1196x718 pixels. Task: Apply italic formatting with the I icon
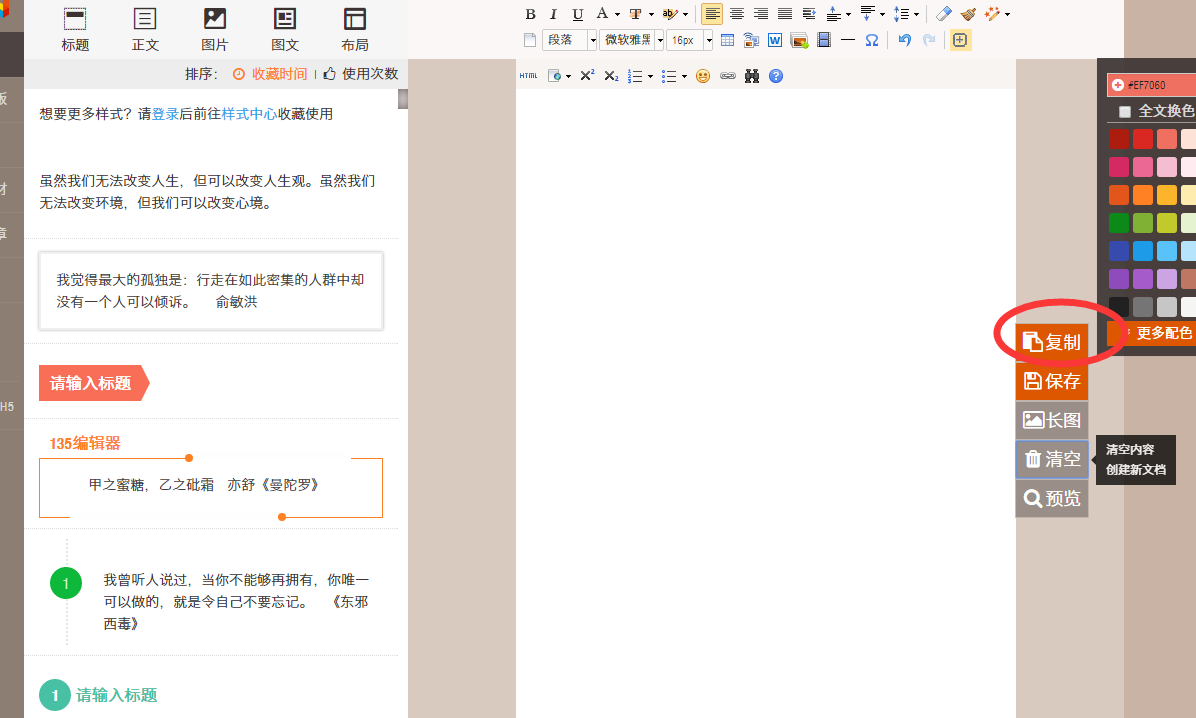click(554, 14)
